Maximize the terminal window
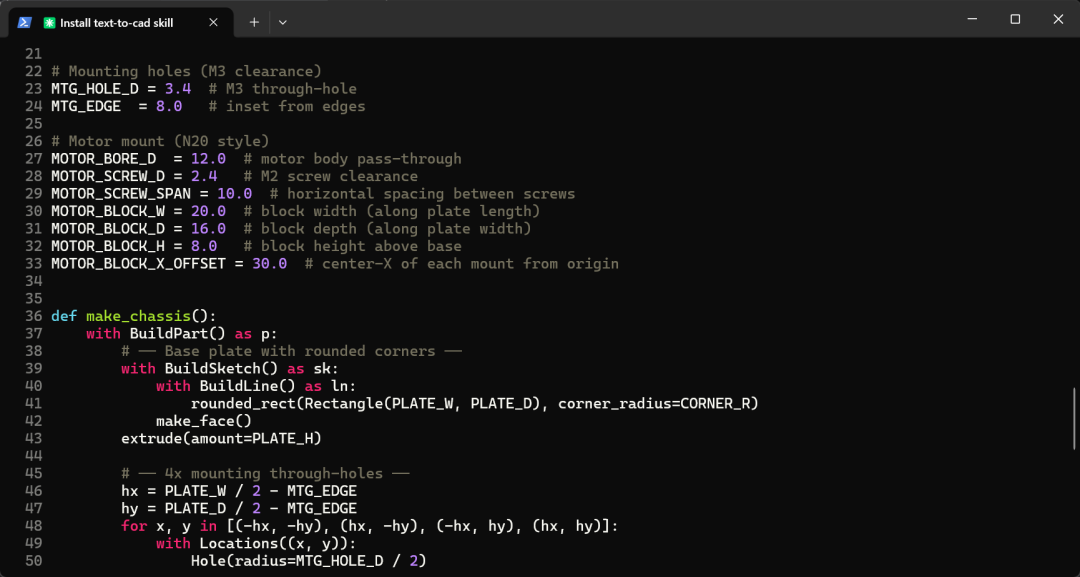The width and height of the screenshot is (1080, 577). [1015, 19]
